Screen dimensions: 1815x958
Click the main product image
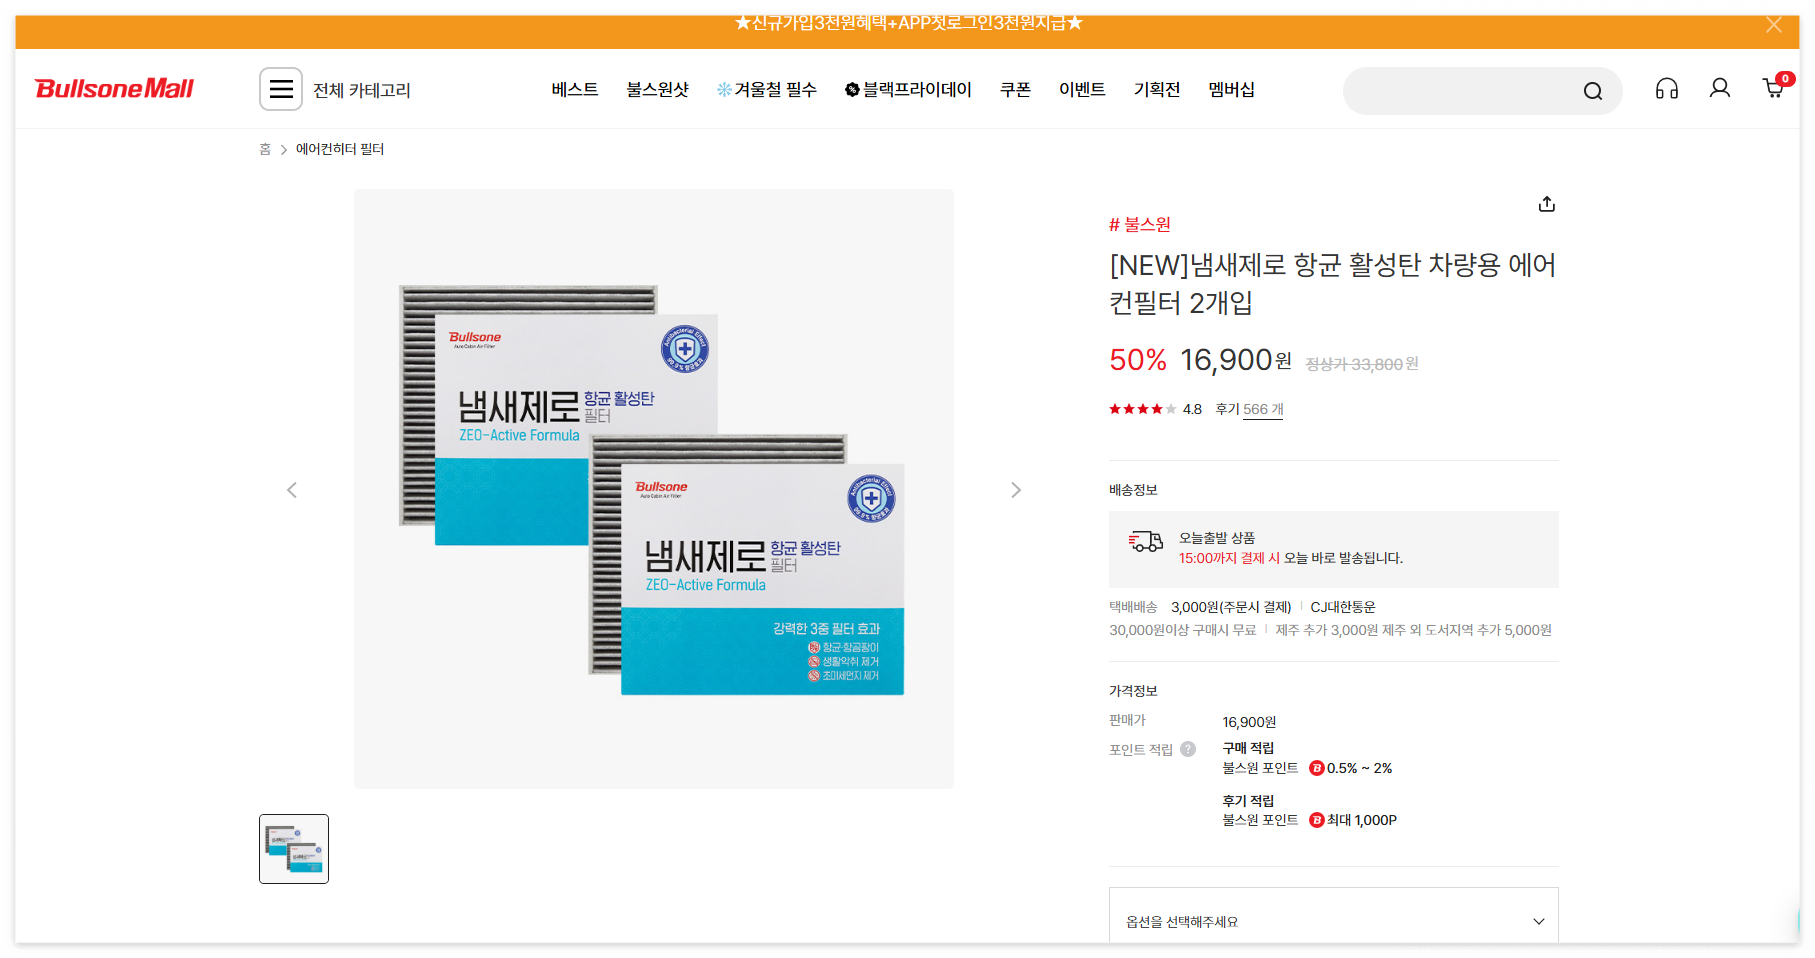click(653, 489)
